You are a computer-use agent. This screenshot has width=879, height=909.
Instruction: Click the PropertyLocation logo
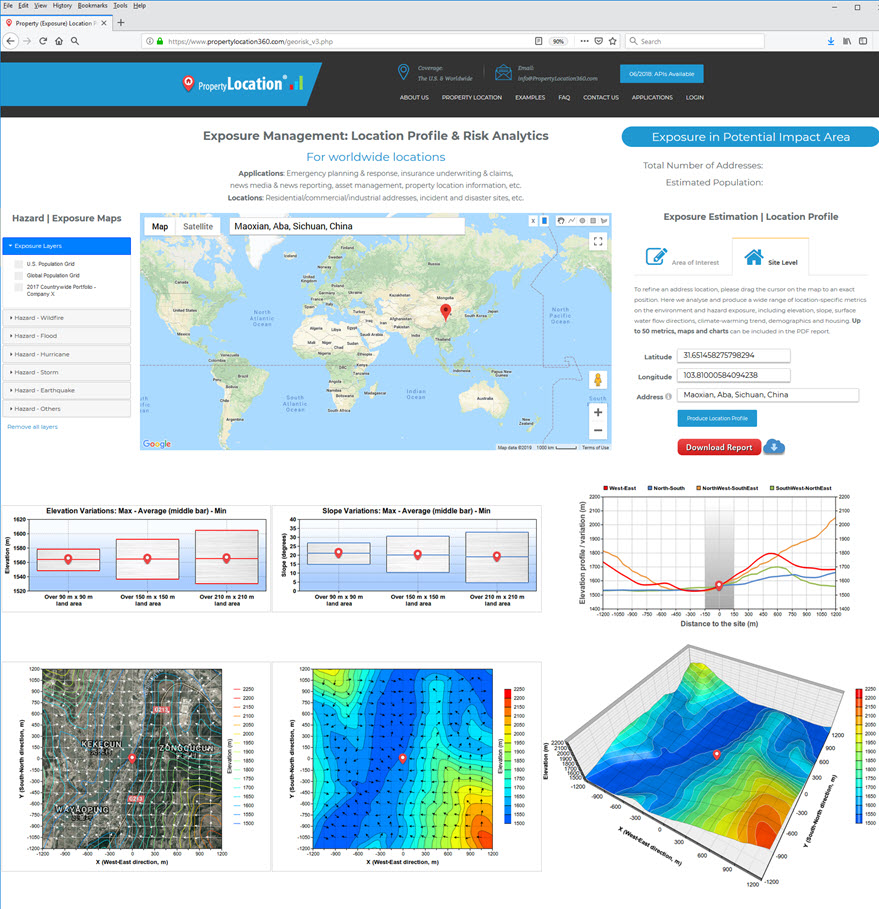[x=242, y=84]
